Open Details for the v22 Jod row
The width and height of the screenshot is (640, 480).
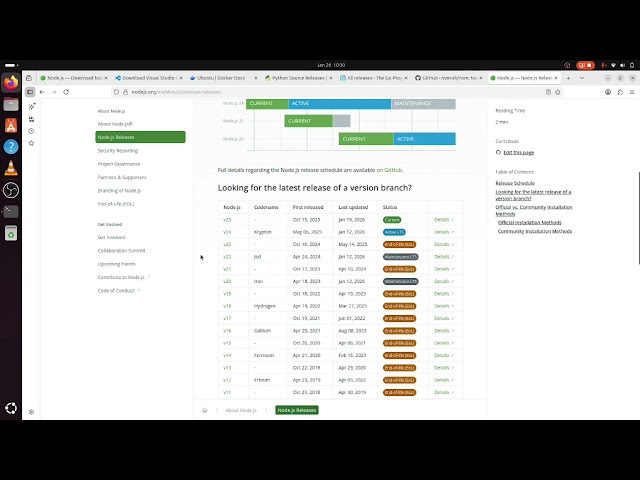[x=444, y=257]
